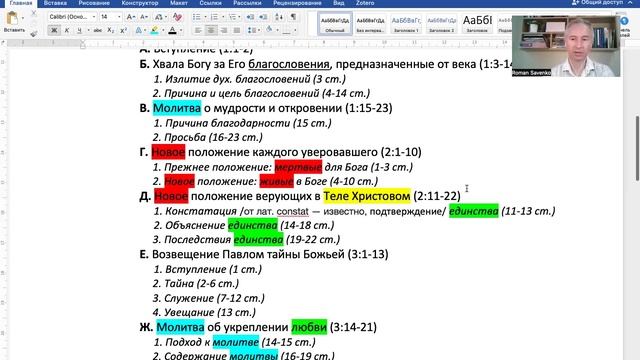
Task: Open the Рассылки ribbon tab
Action: coord(247,3)
